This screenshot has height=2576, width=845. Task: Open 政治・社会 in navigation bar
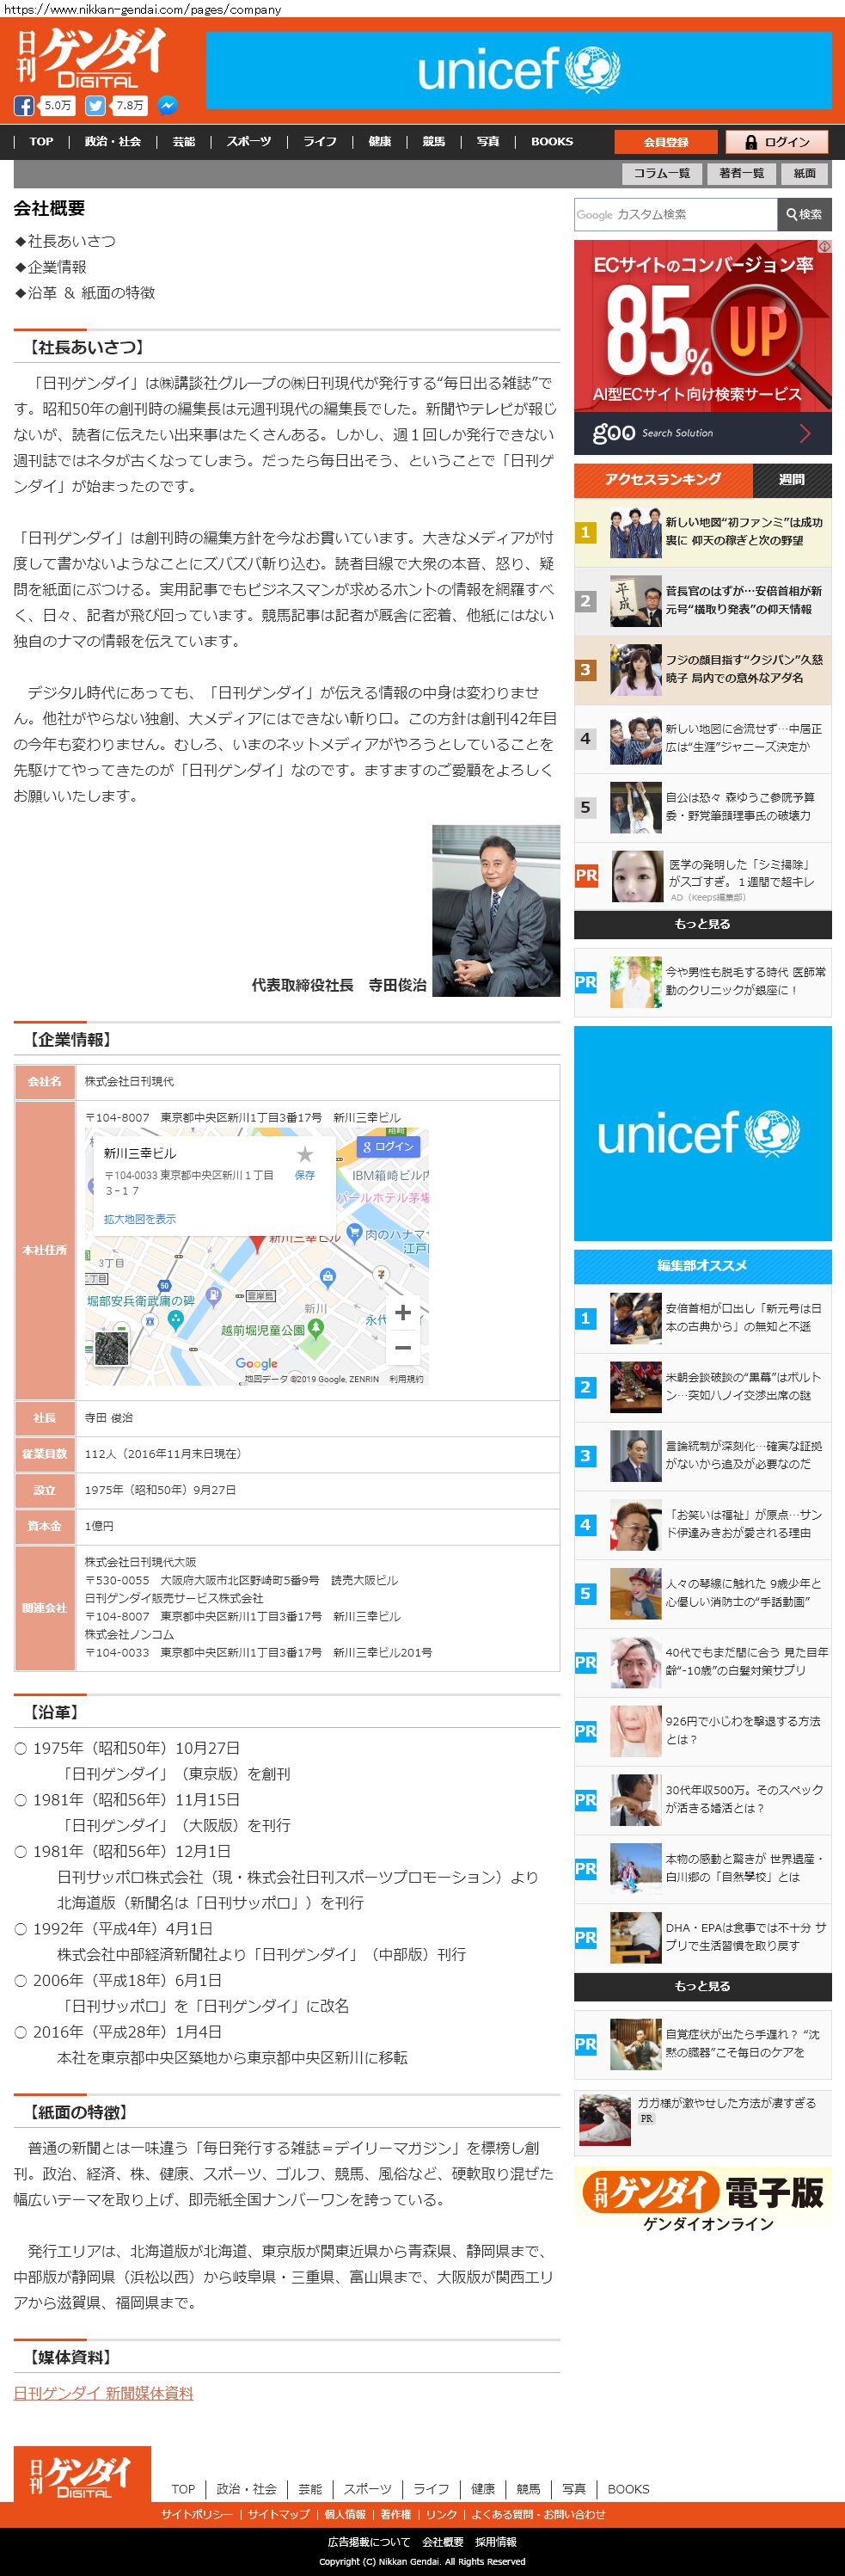point(113,141)
